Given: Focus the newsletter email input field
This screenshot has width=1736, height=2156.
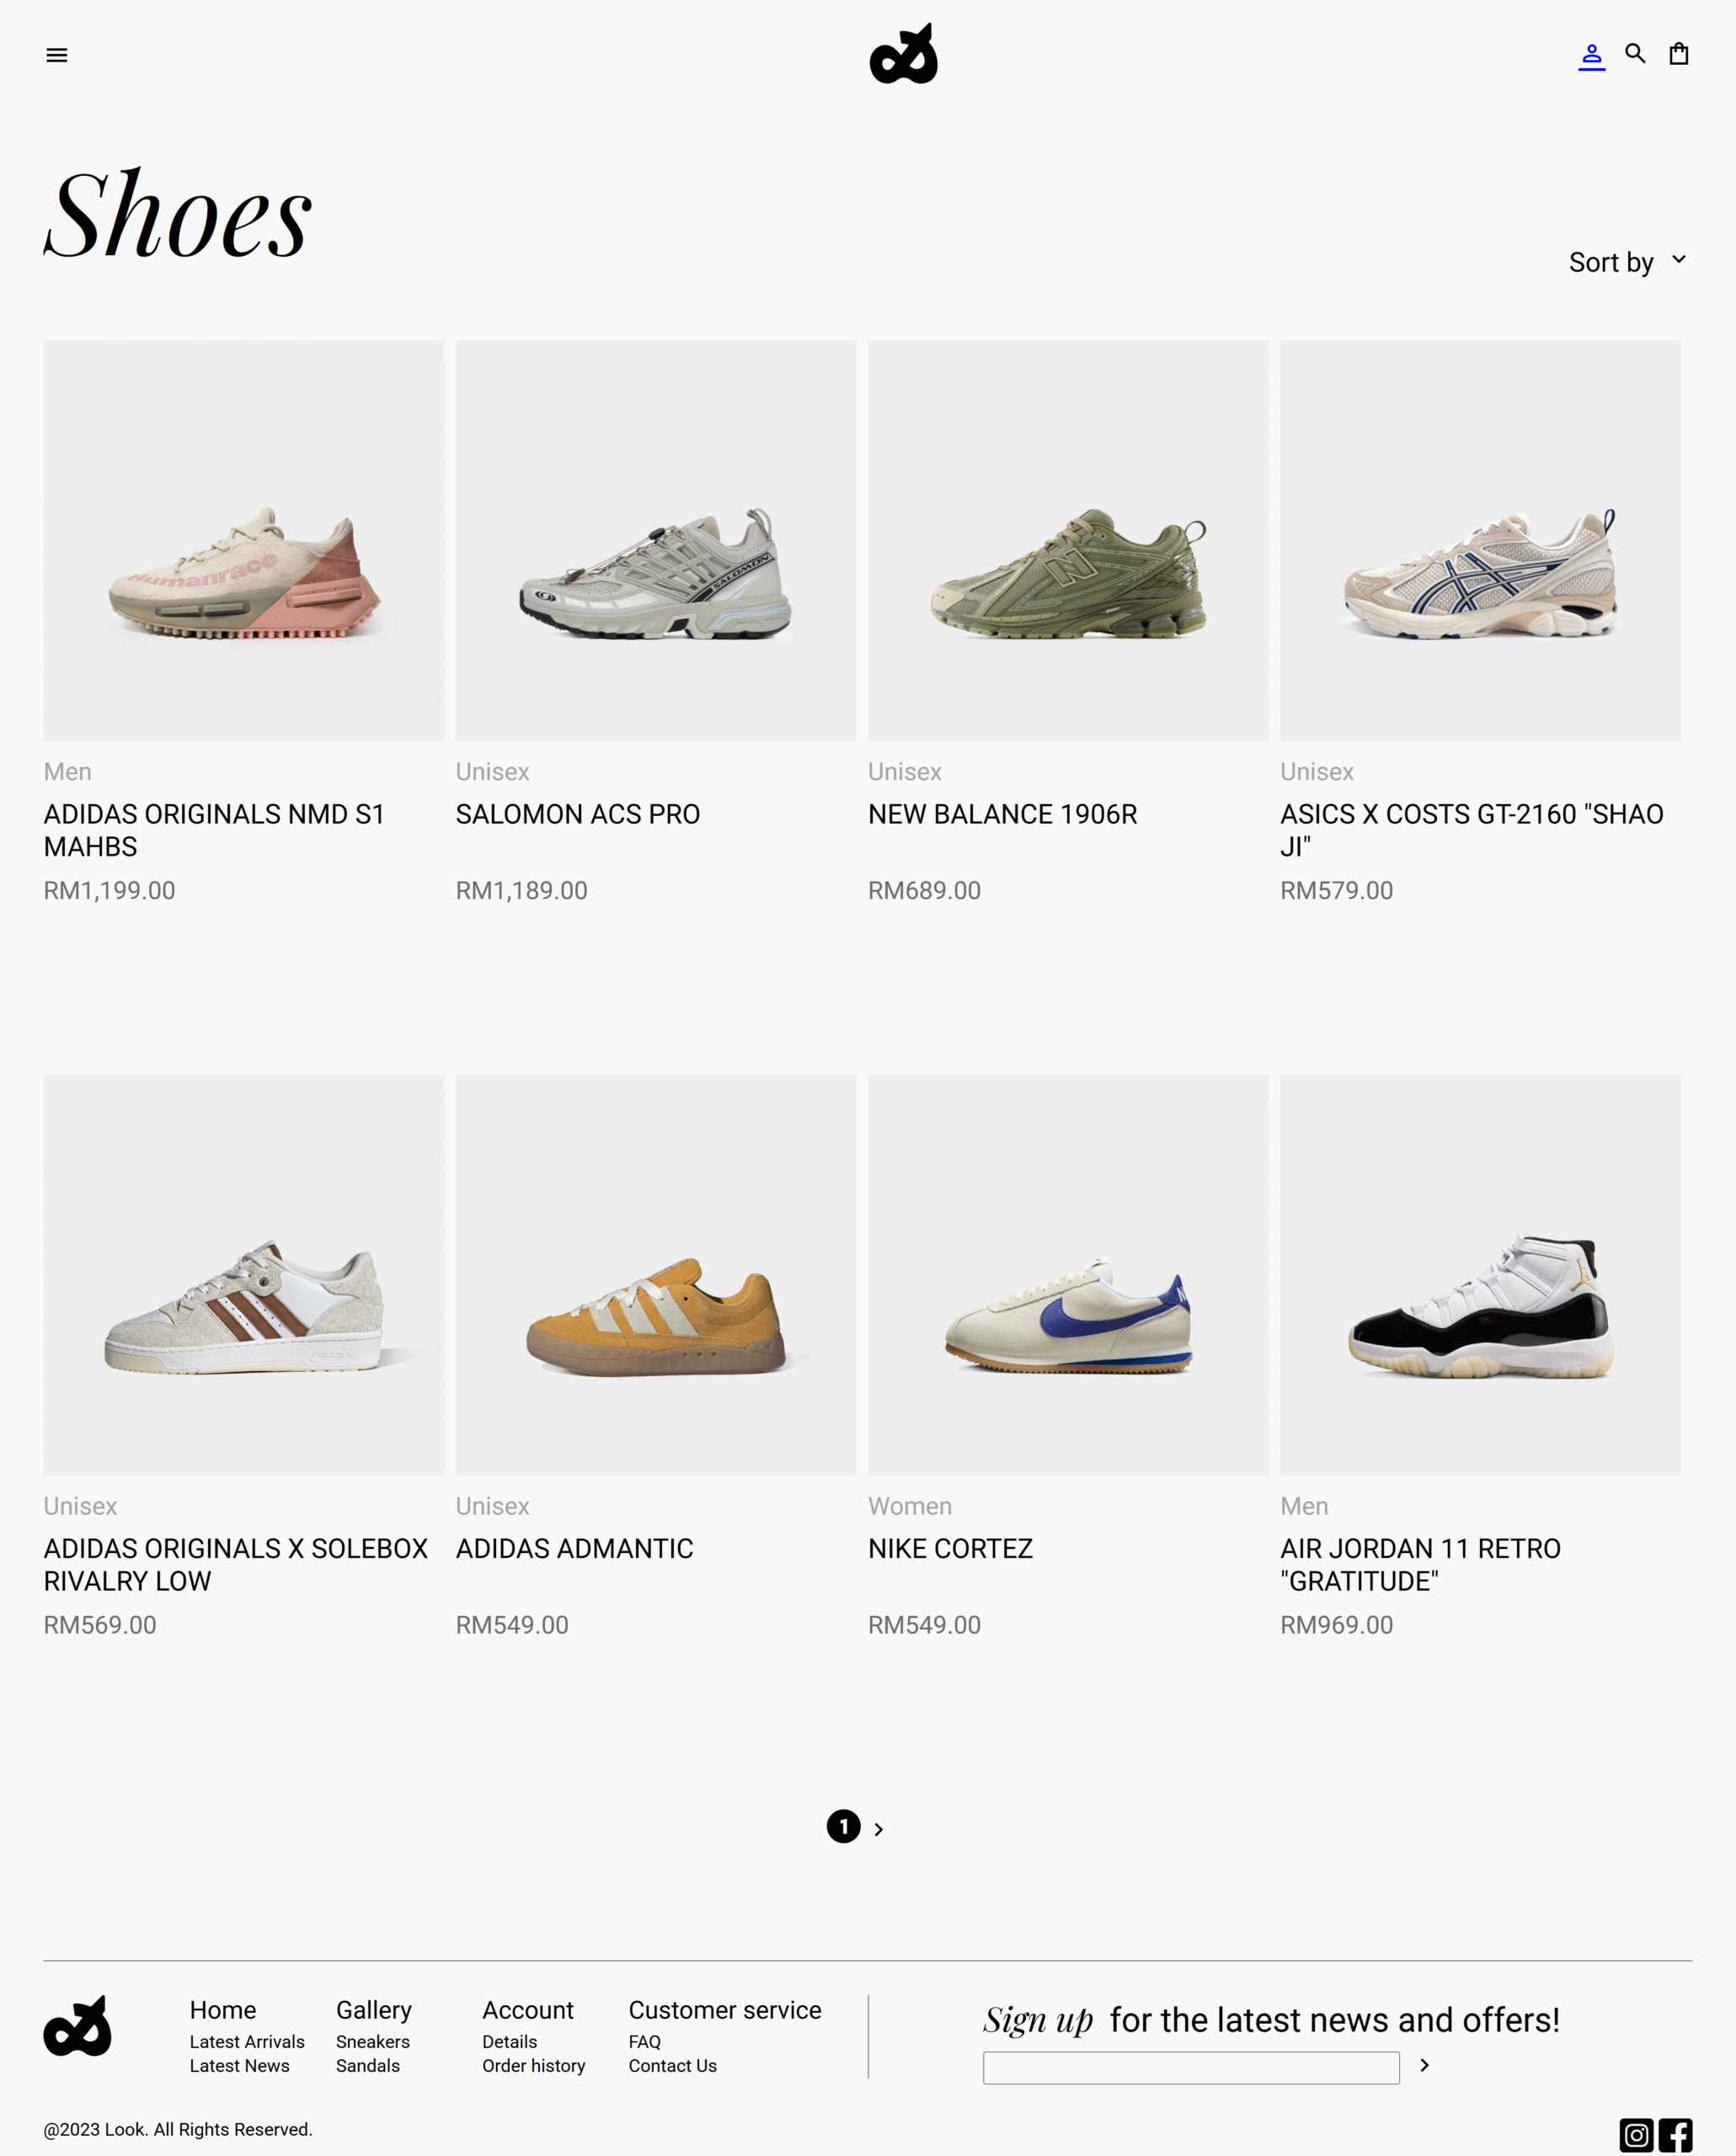Looking at the screenshot, I should pyautogui.click(x=1191, y=2067).
